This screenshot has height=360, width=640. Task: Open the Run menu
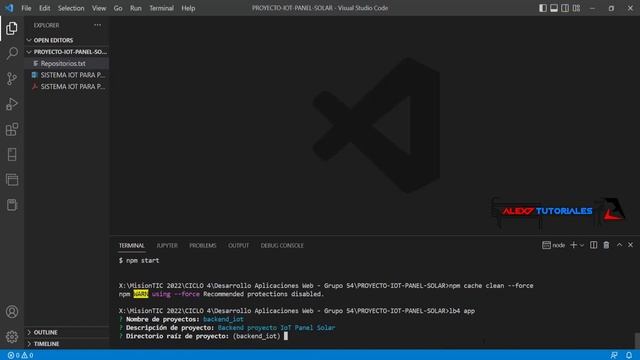[136, 8]
